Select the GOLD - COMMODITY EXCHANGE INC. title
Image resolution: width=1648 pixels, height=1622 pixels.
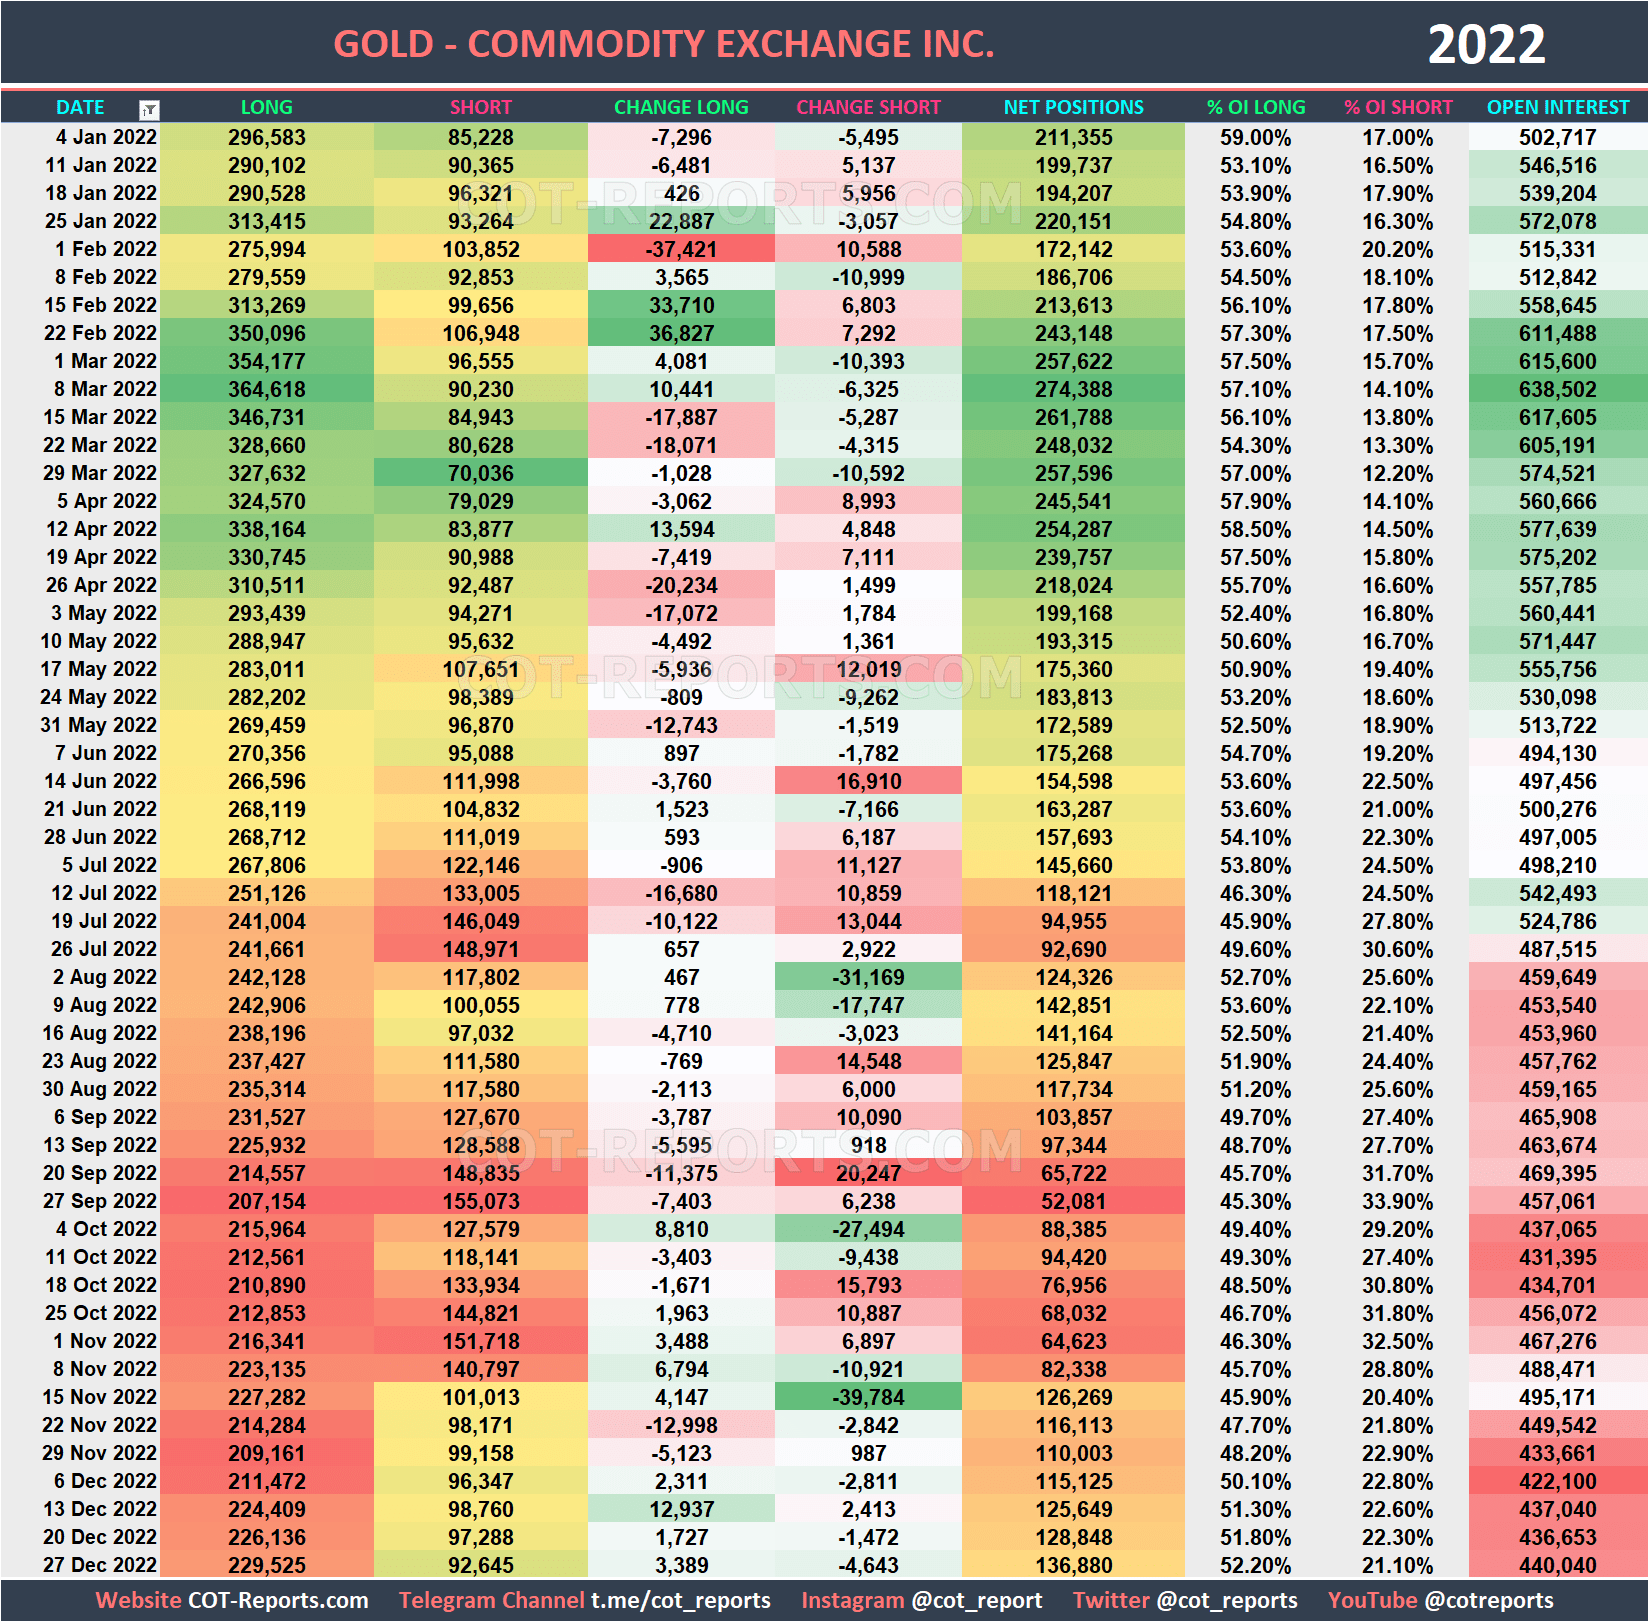point(663,43)
